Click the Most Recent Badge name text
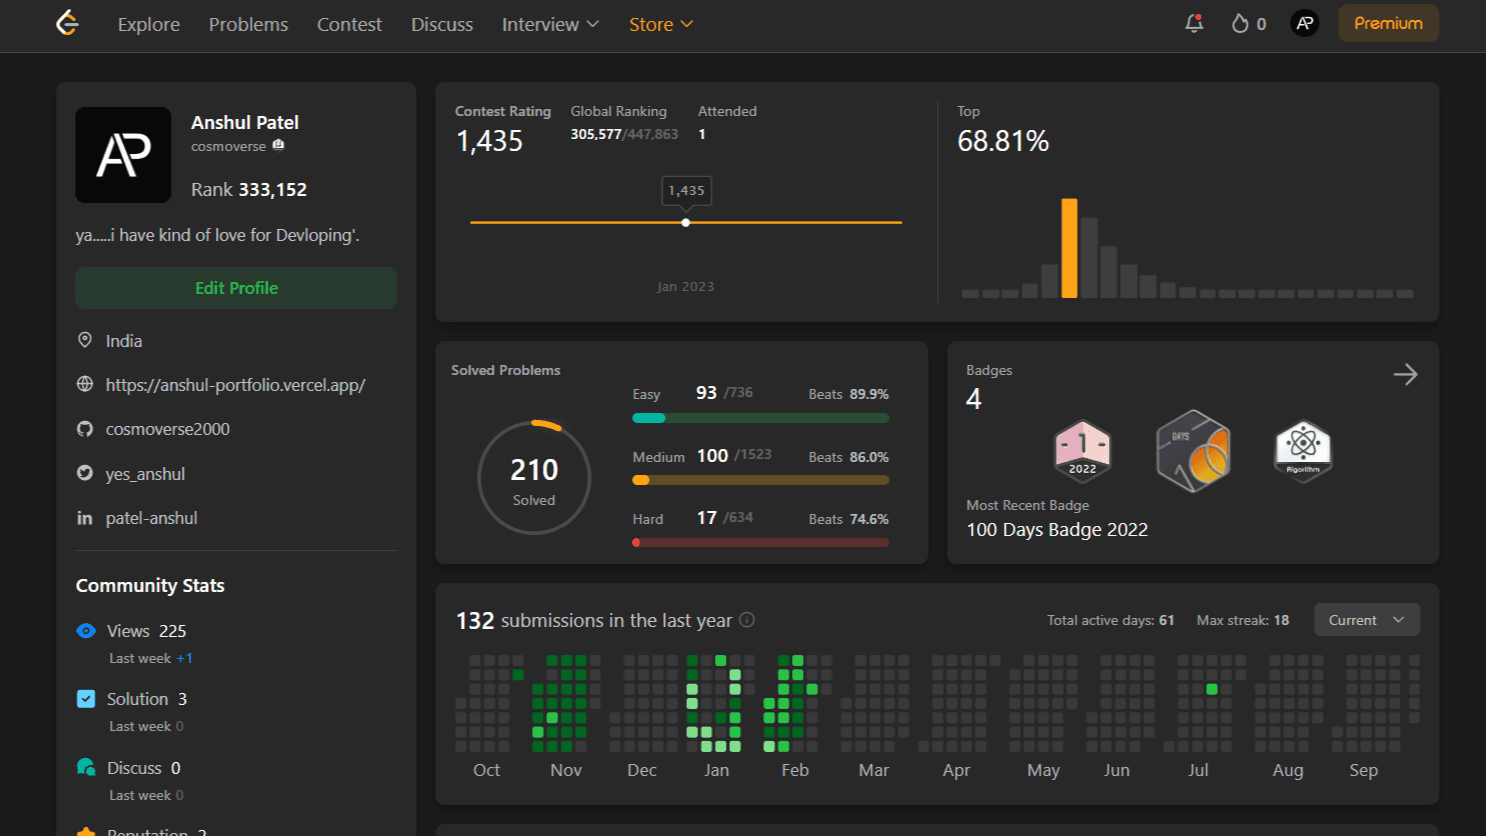 [x=1057, y=530]
